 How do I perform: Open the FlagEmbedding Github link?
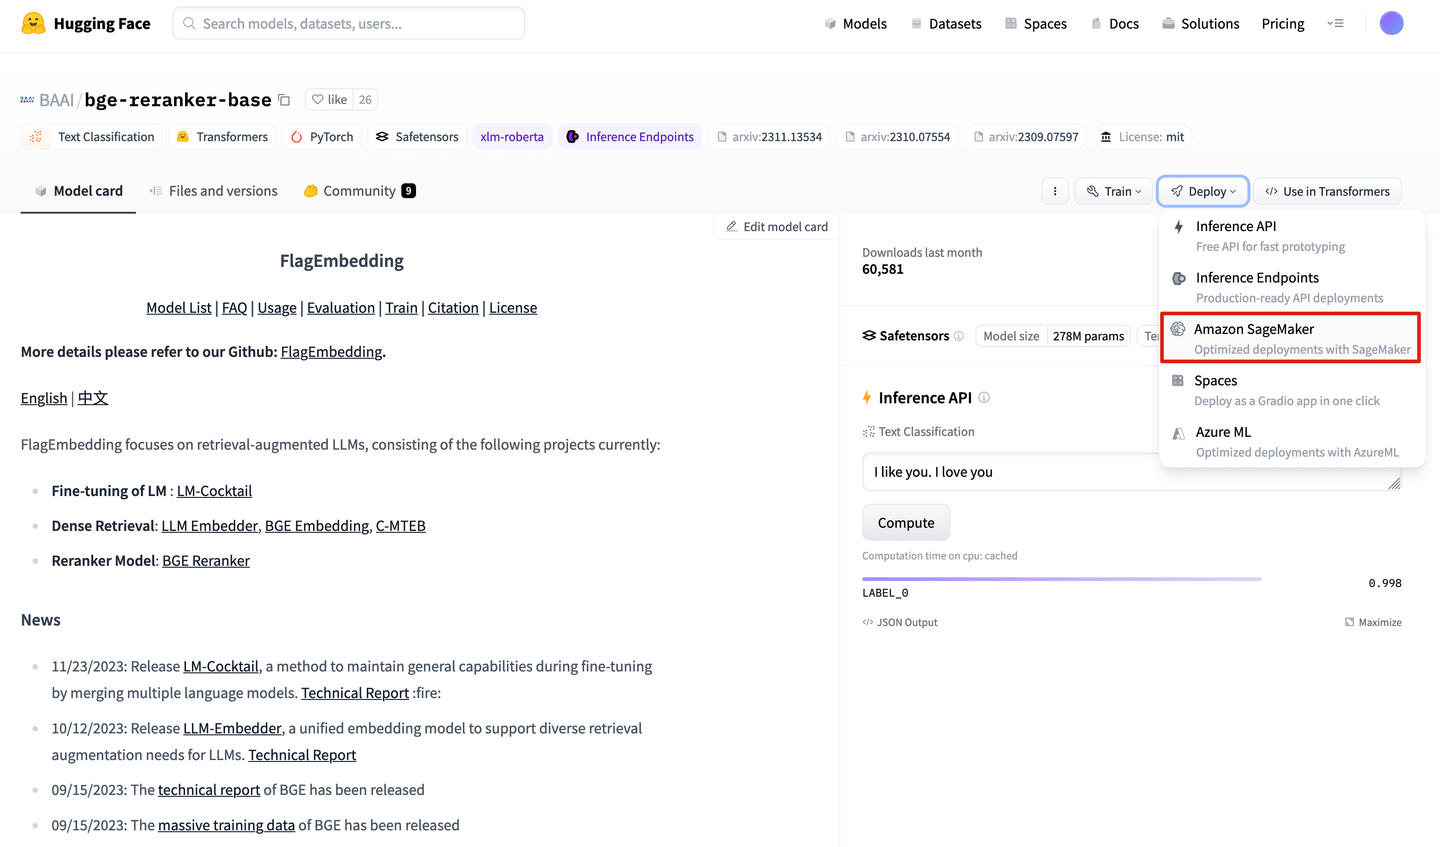tap(331, 352)
